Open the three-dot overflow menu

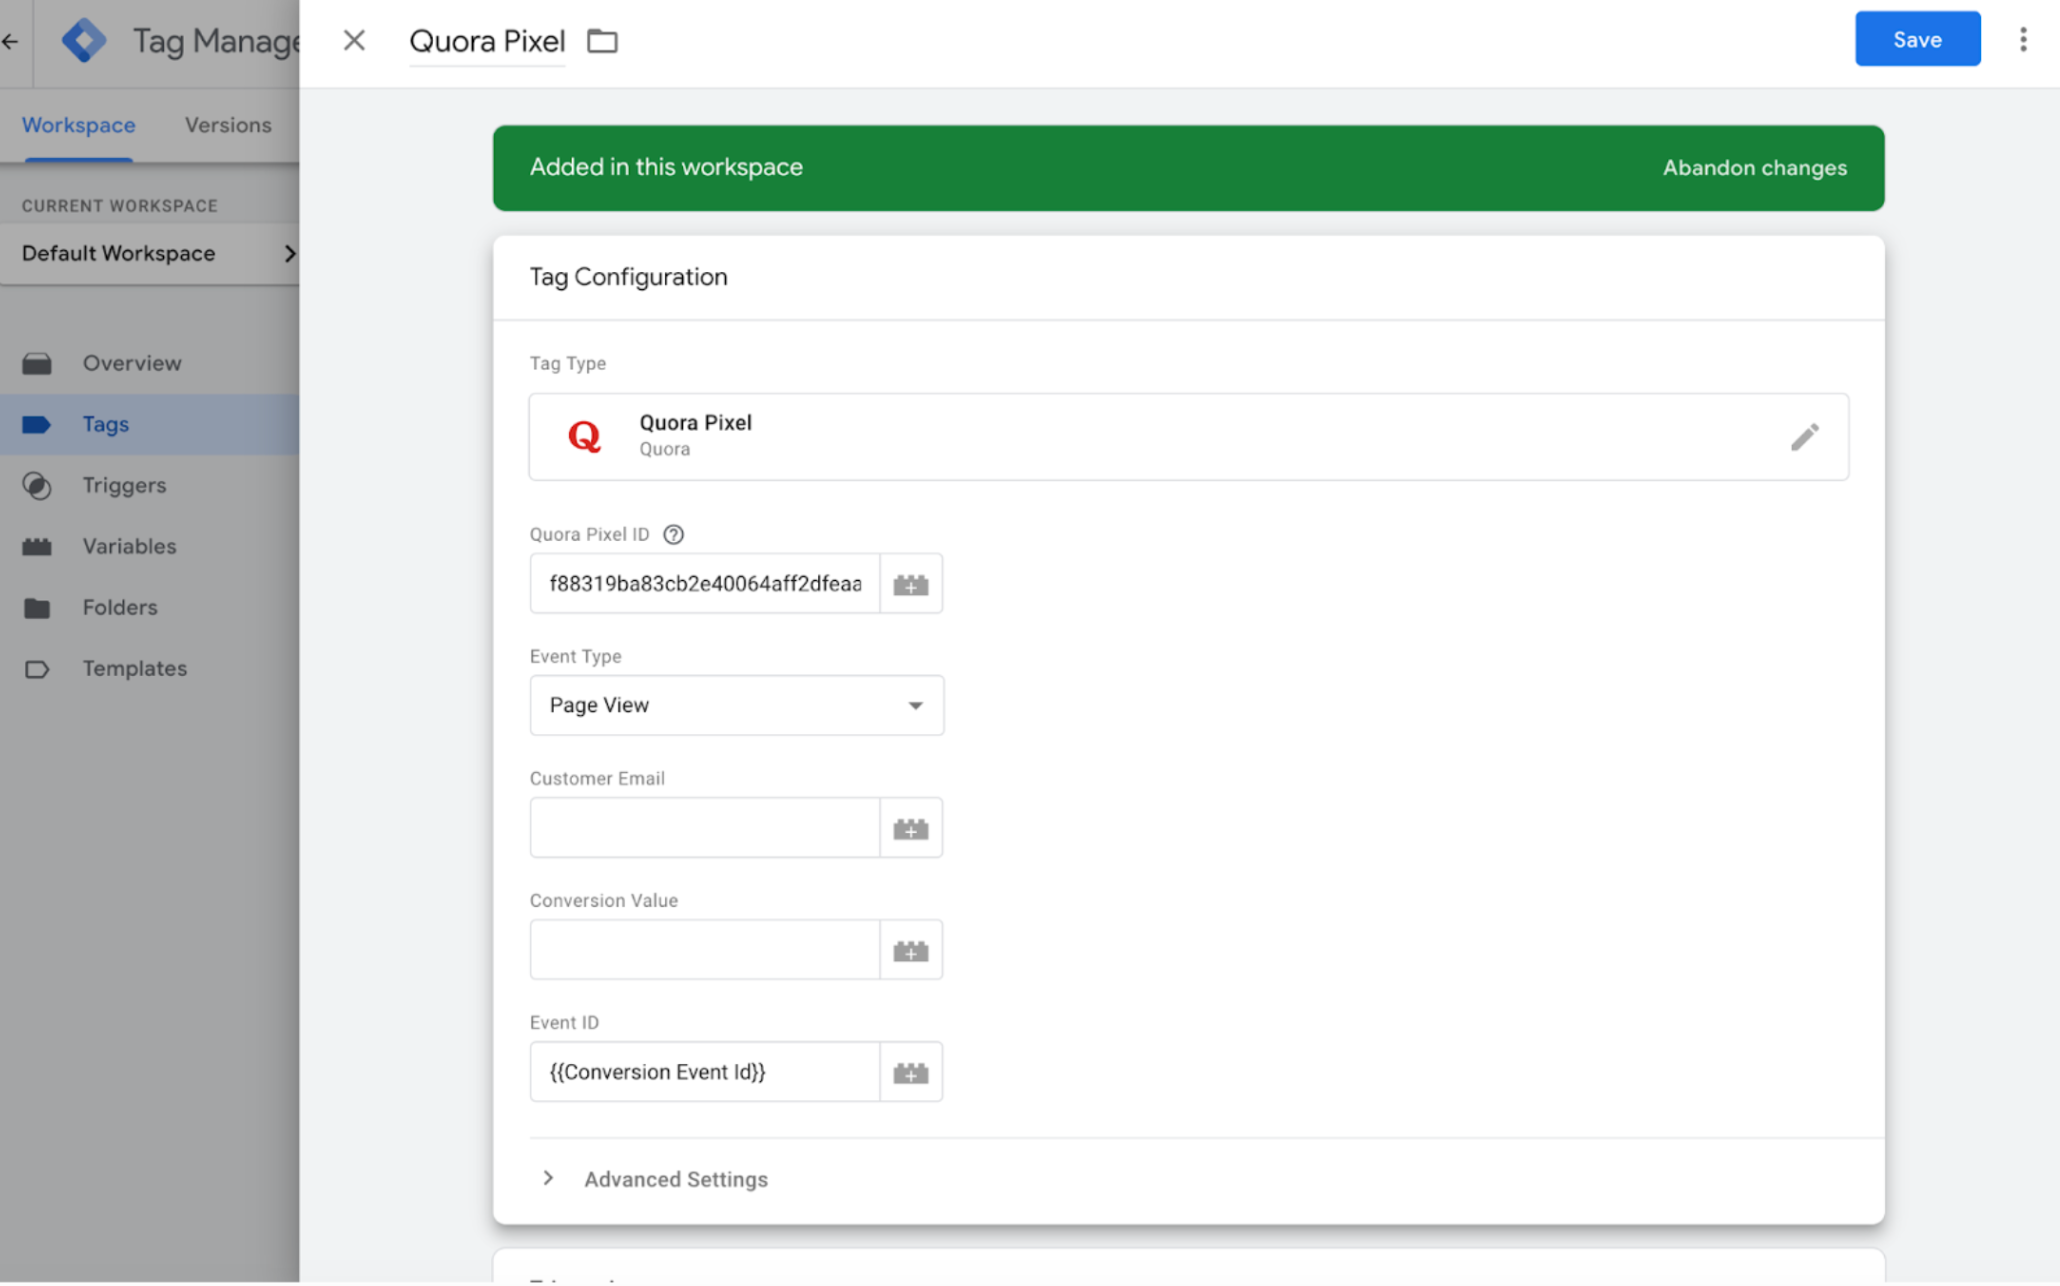point(2023,39)
